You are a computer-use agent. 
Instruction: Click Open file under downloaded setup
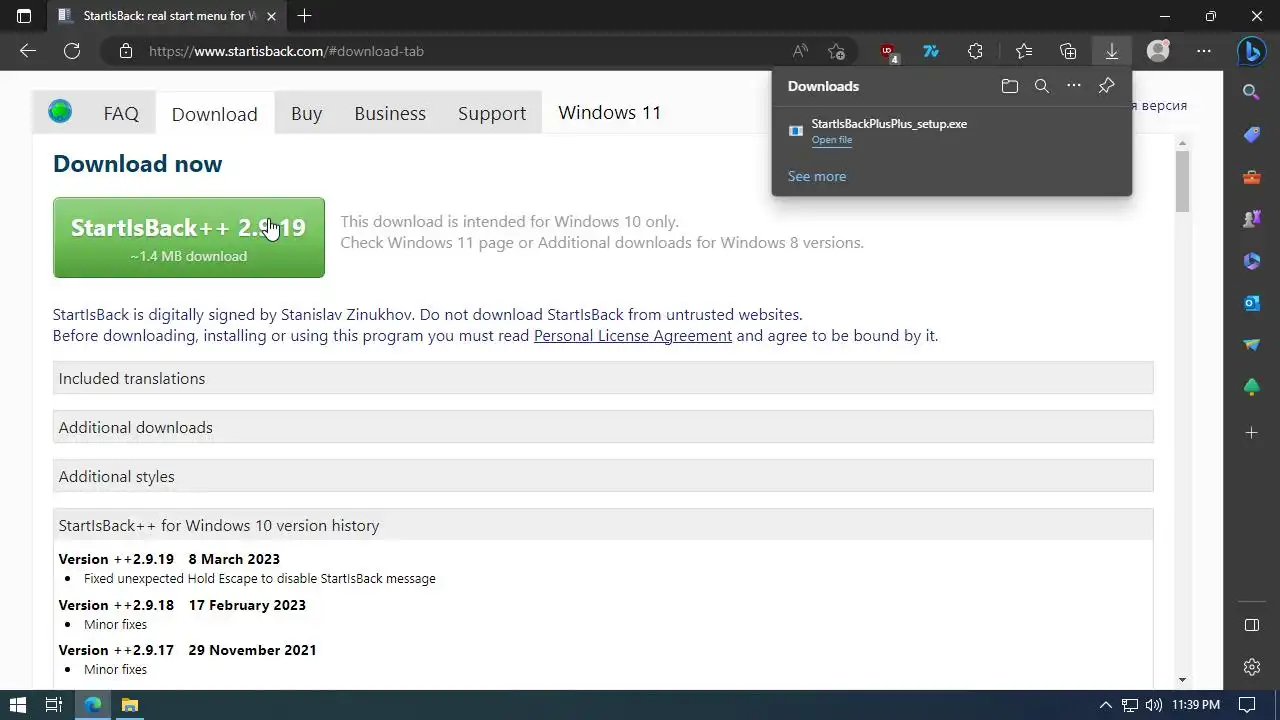832,140
